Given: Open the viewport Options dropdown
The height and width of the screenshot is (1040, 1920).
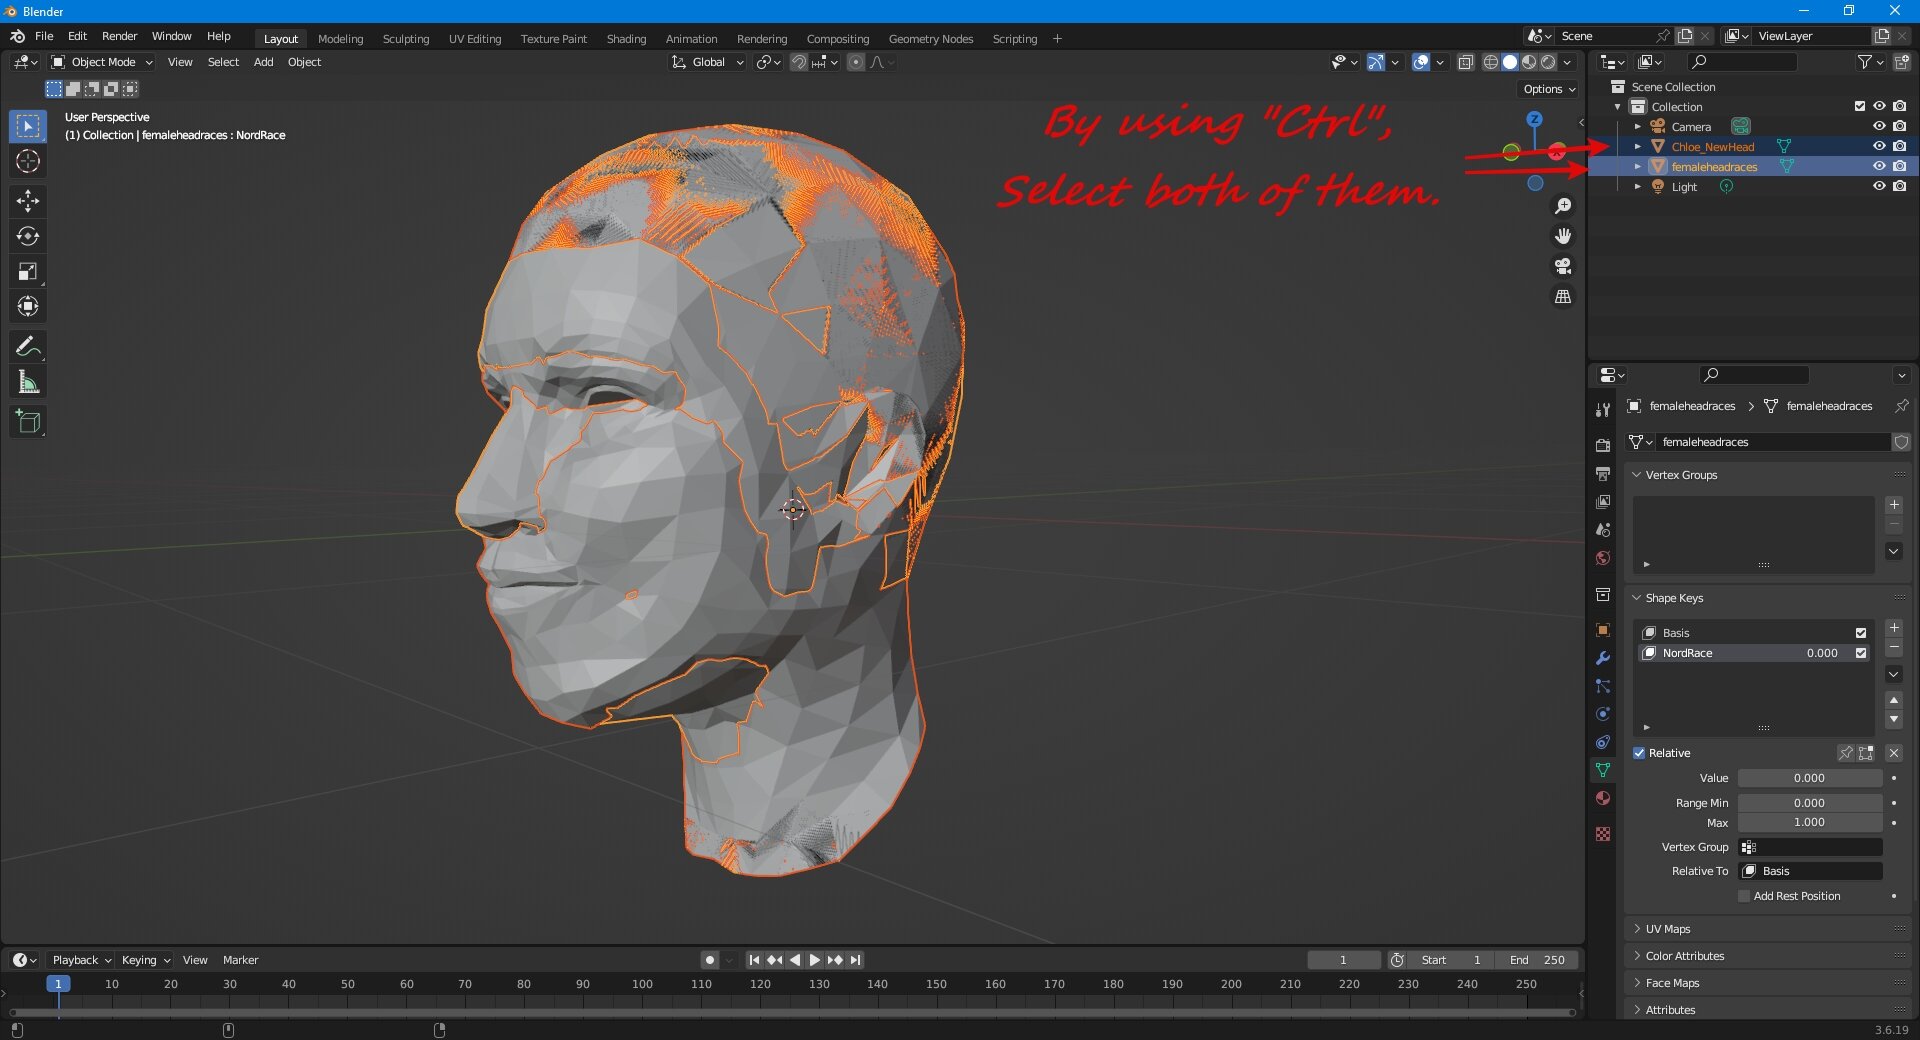Looking at the screenshot, I should [1549, 89].
